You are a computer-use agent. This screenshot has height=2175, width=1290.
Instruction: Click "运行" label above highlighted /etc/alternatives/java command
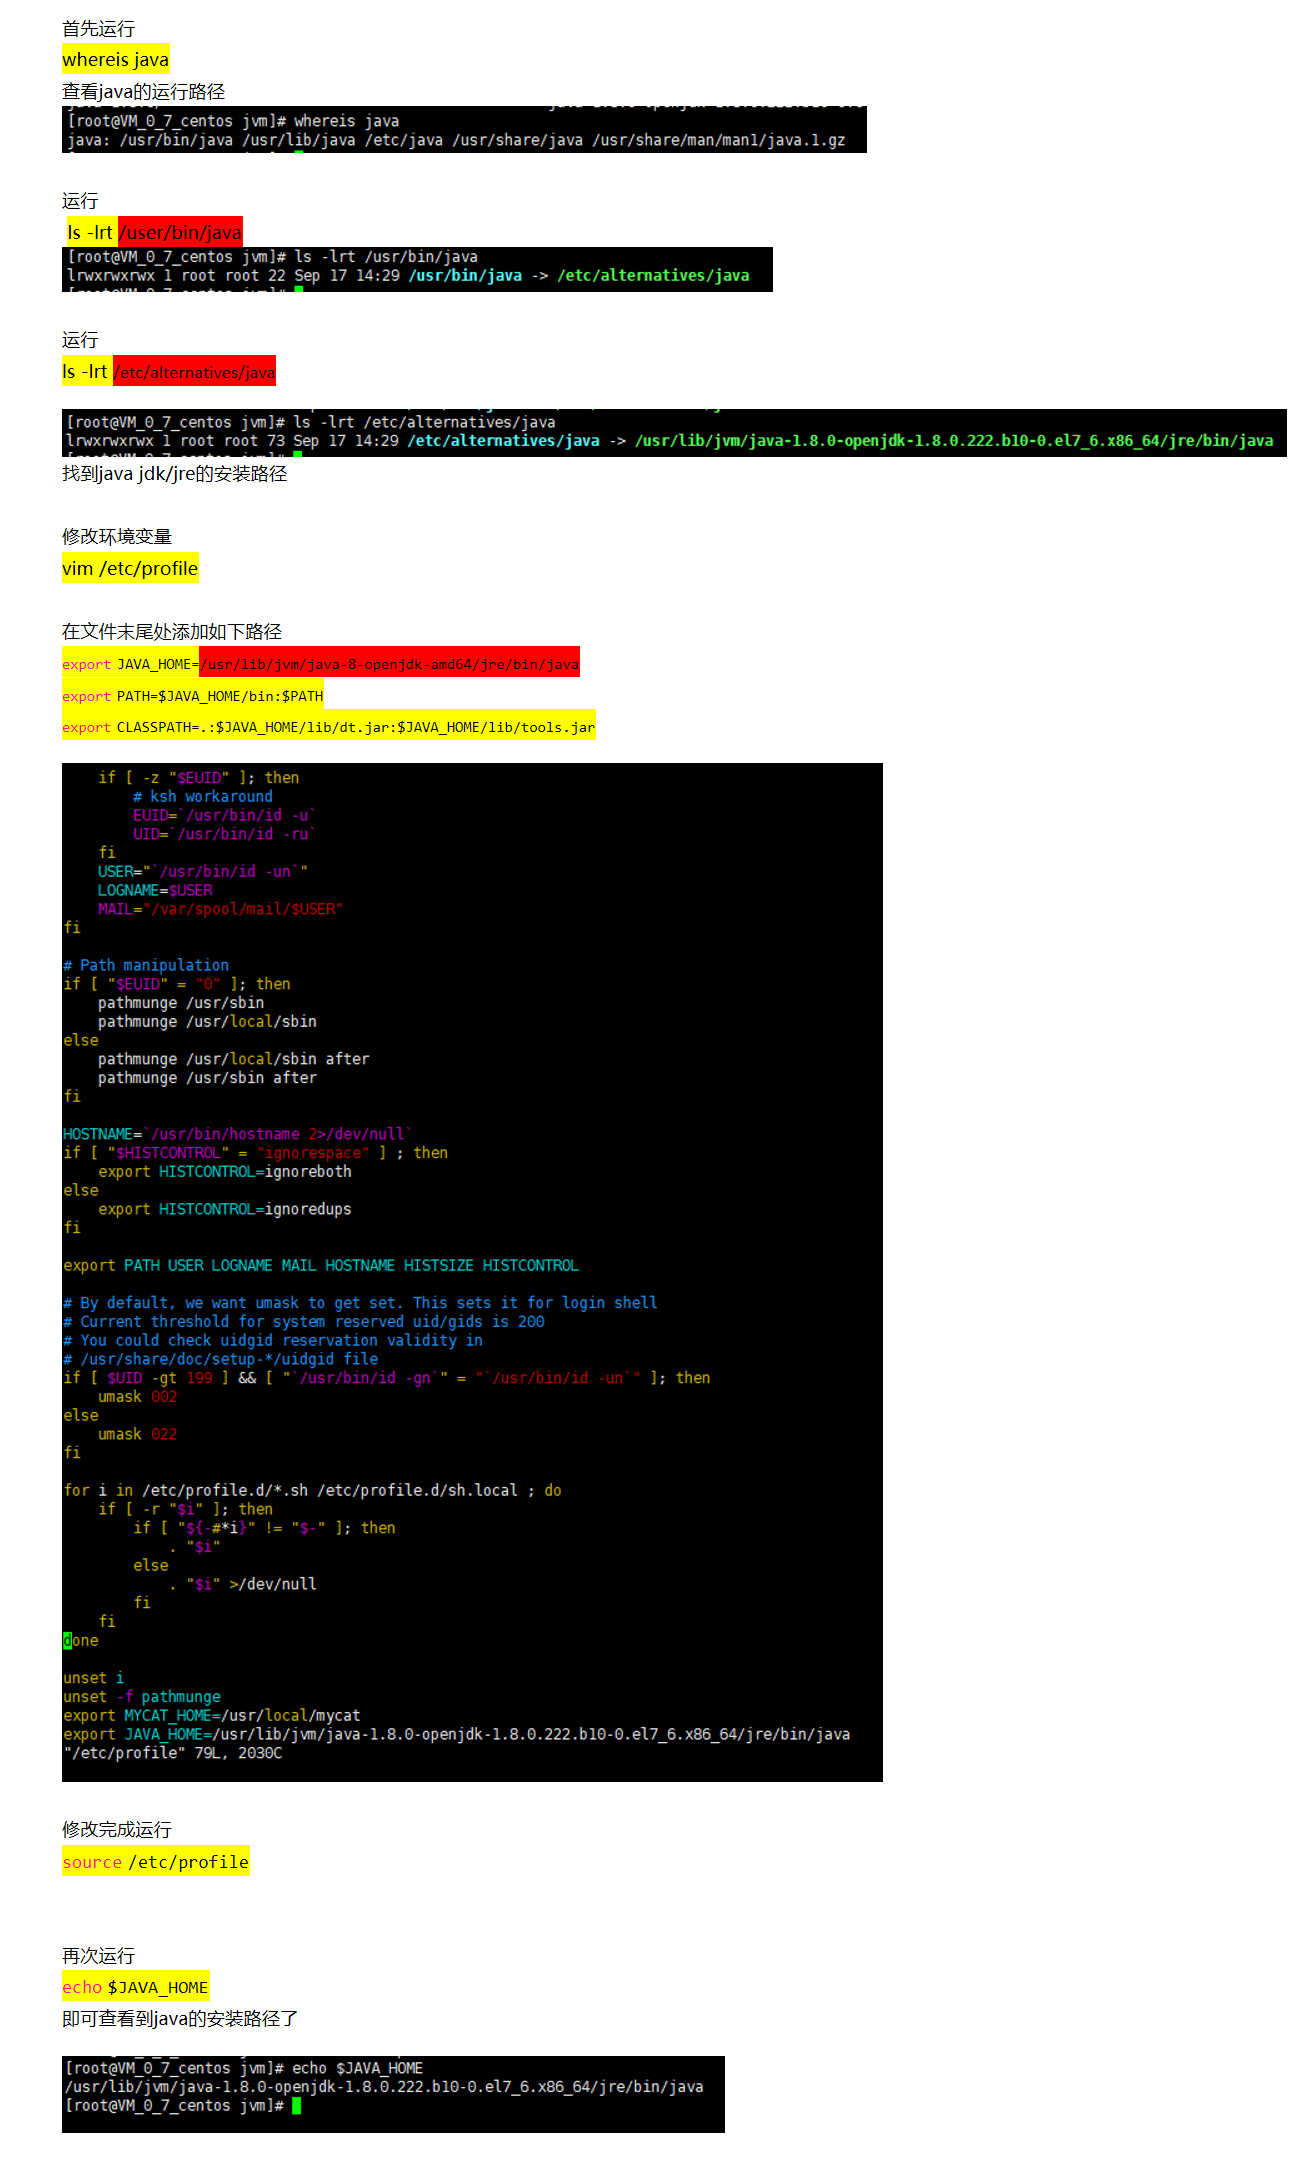tap(80, 340)
